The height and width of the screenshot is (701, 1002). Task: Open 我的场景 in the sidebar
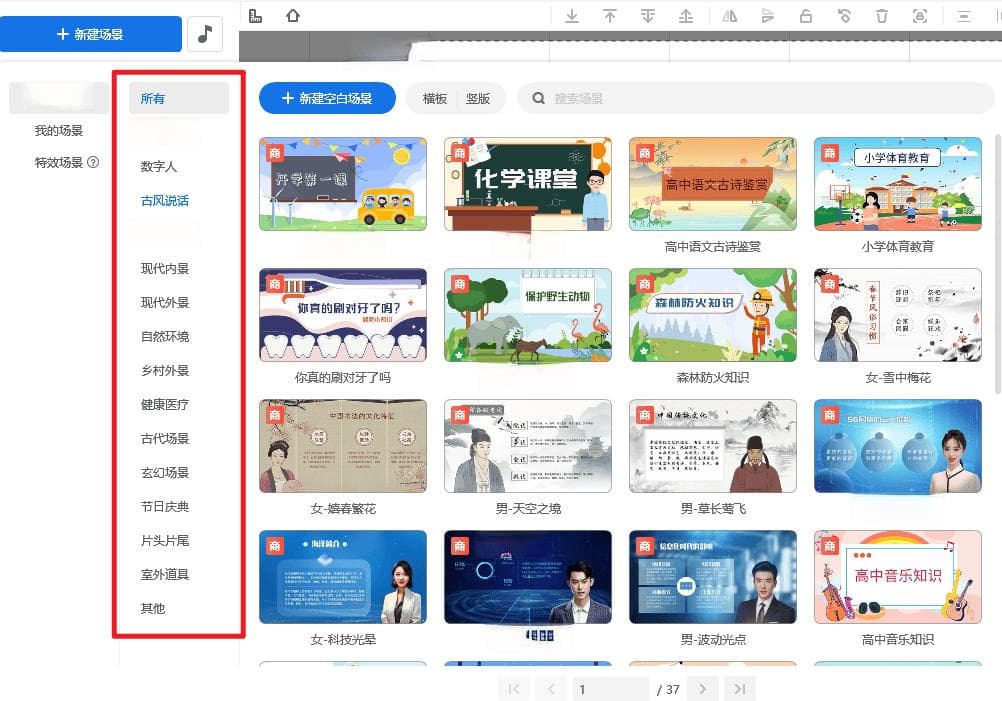point(59,130)
